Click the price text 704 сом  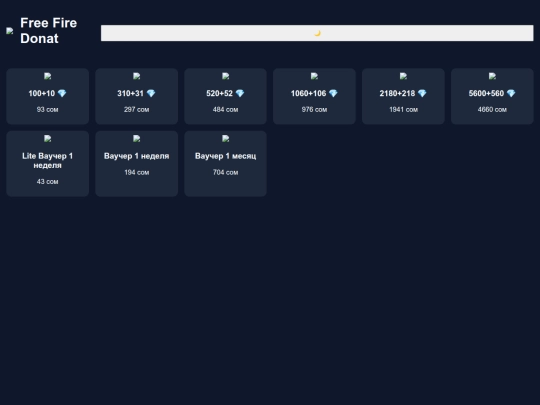(x=225, y=172)
